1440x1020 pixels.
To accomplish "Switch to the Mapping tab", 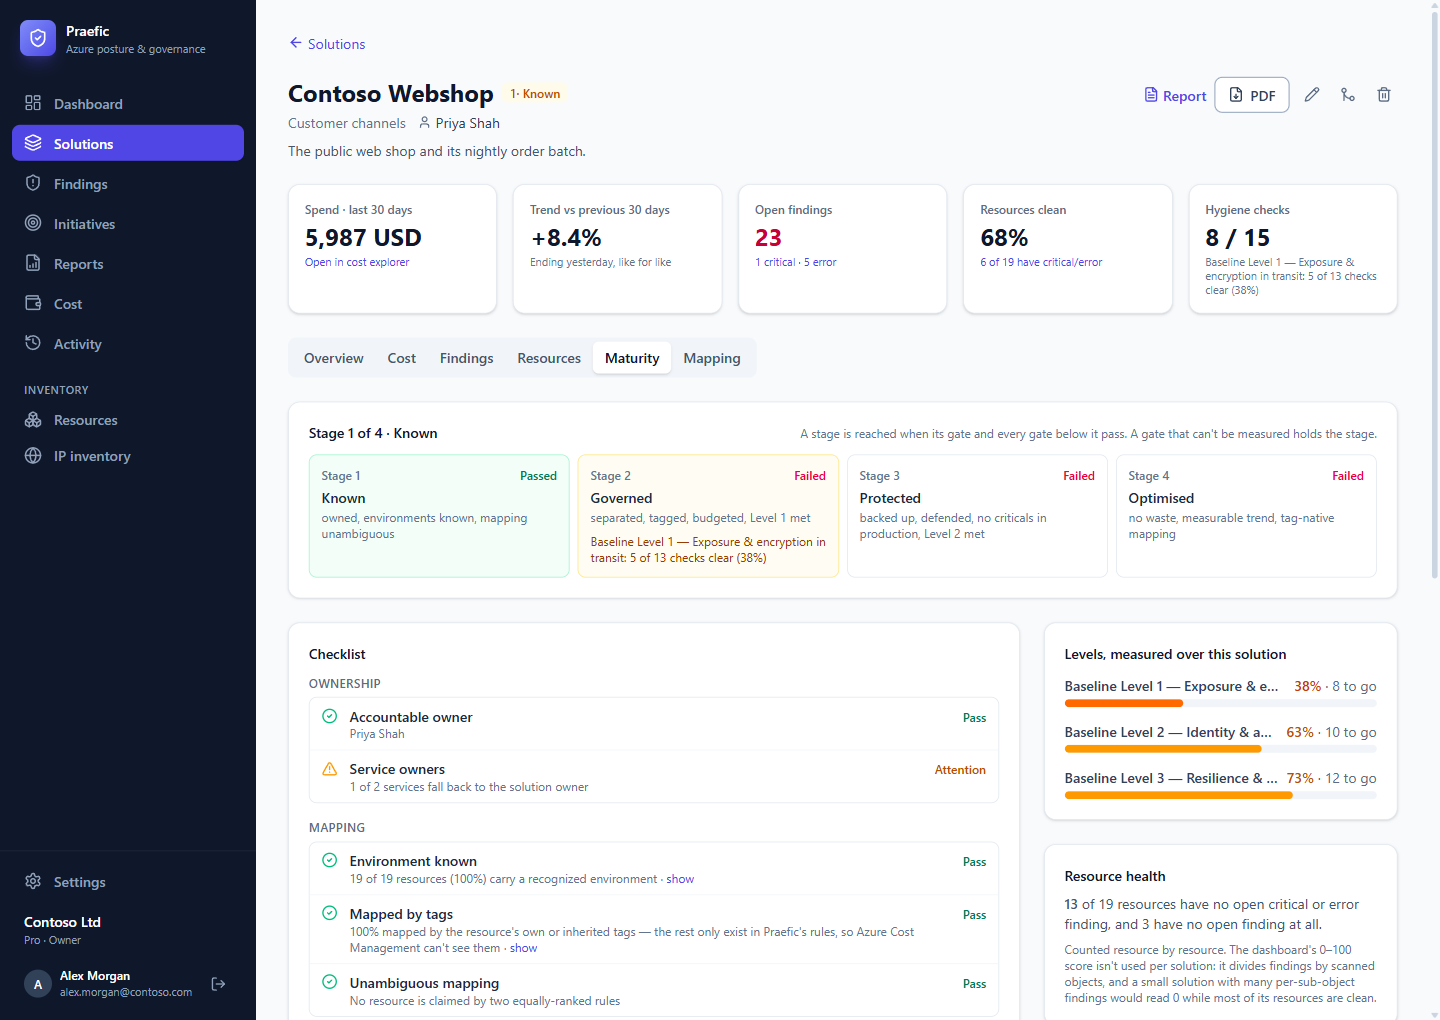I will [712, 358].
